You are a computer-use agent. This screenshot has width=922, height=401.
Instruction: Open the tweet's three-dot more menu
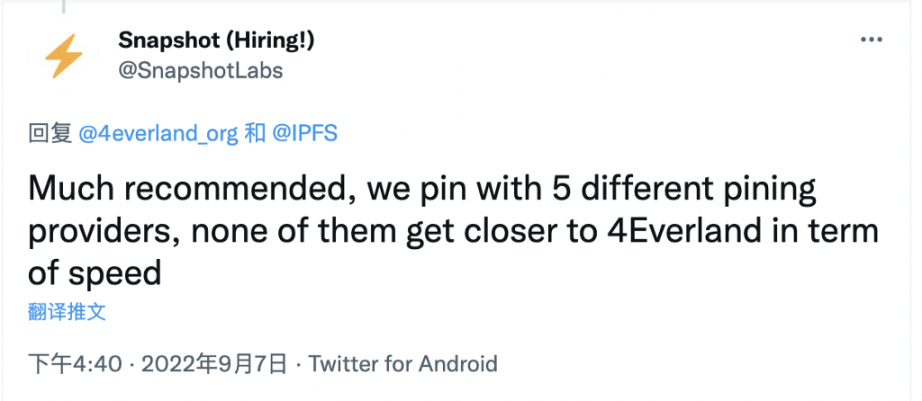(x=872, y=39)
